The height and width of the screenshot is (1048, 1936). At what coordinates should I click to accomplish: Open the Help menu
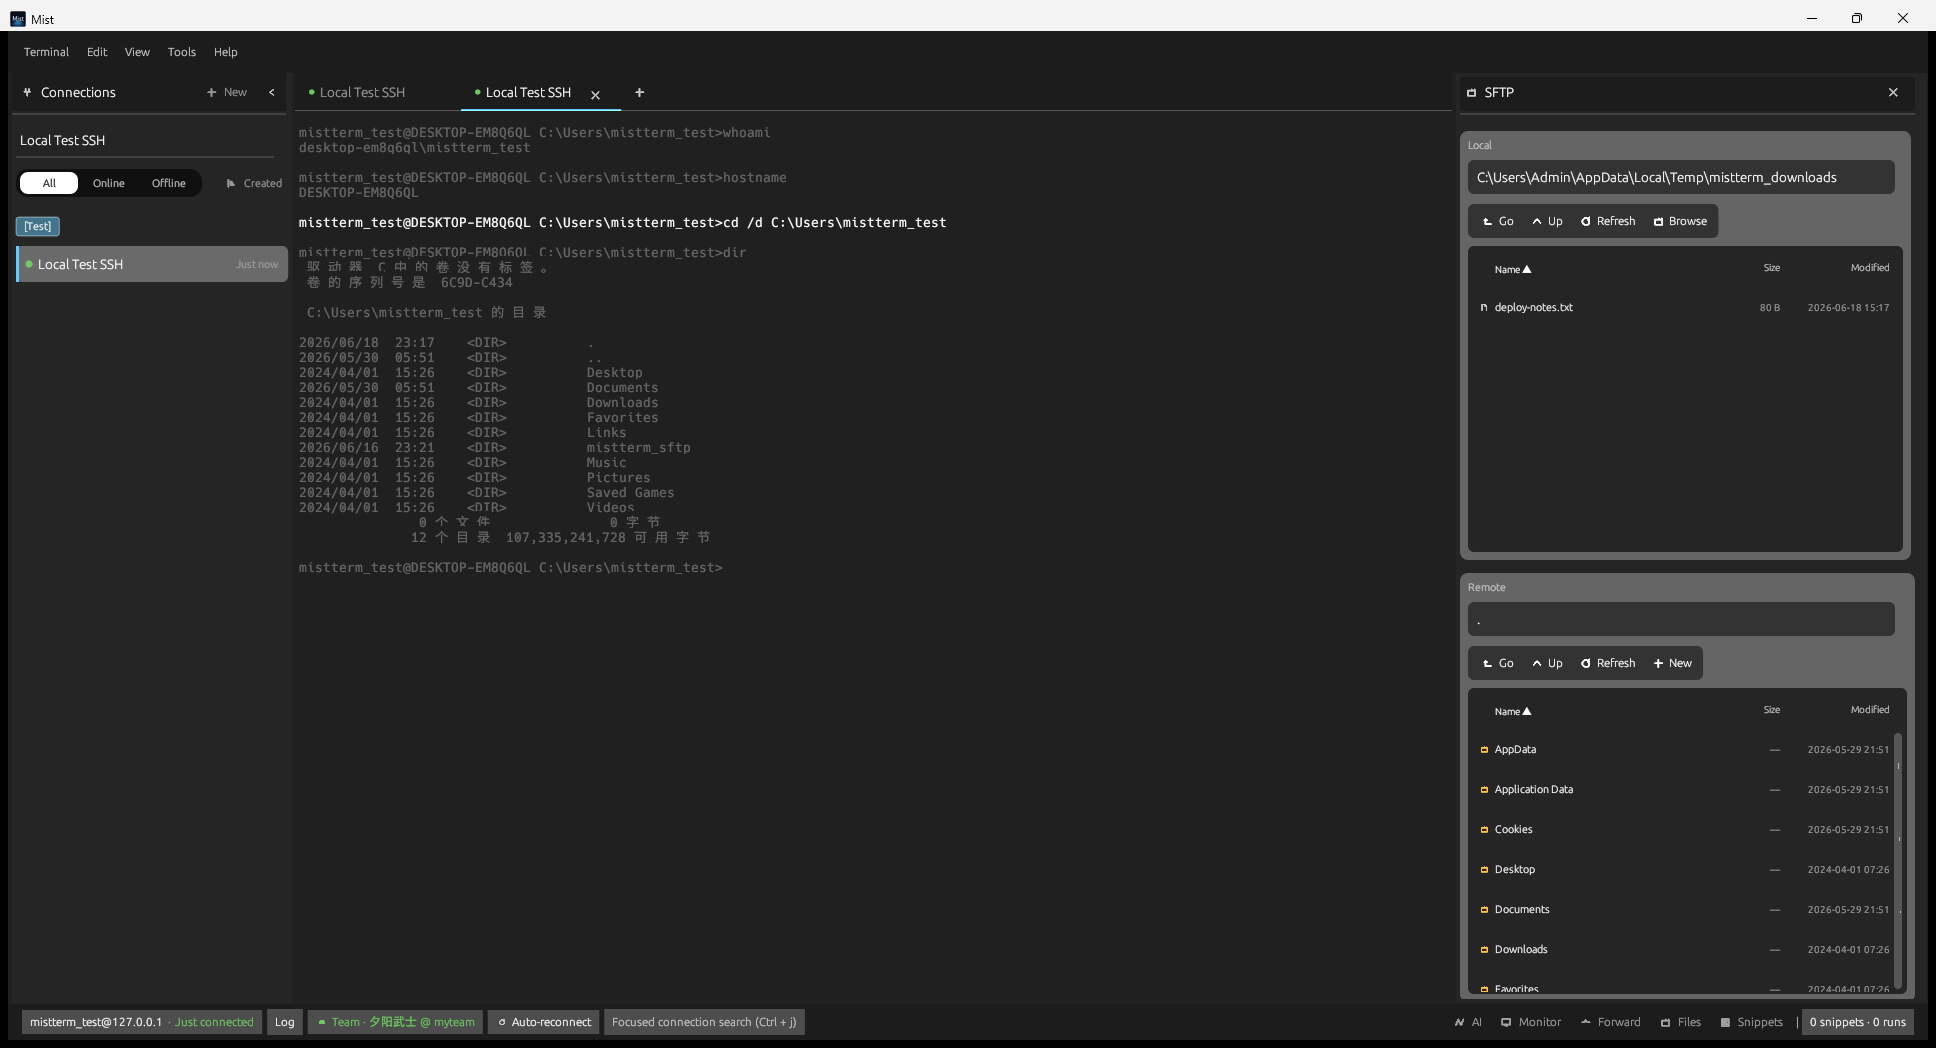[226, 52]
